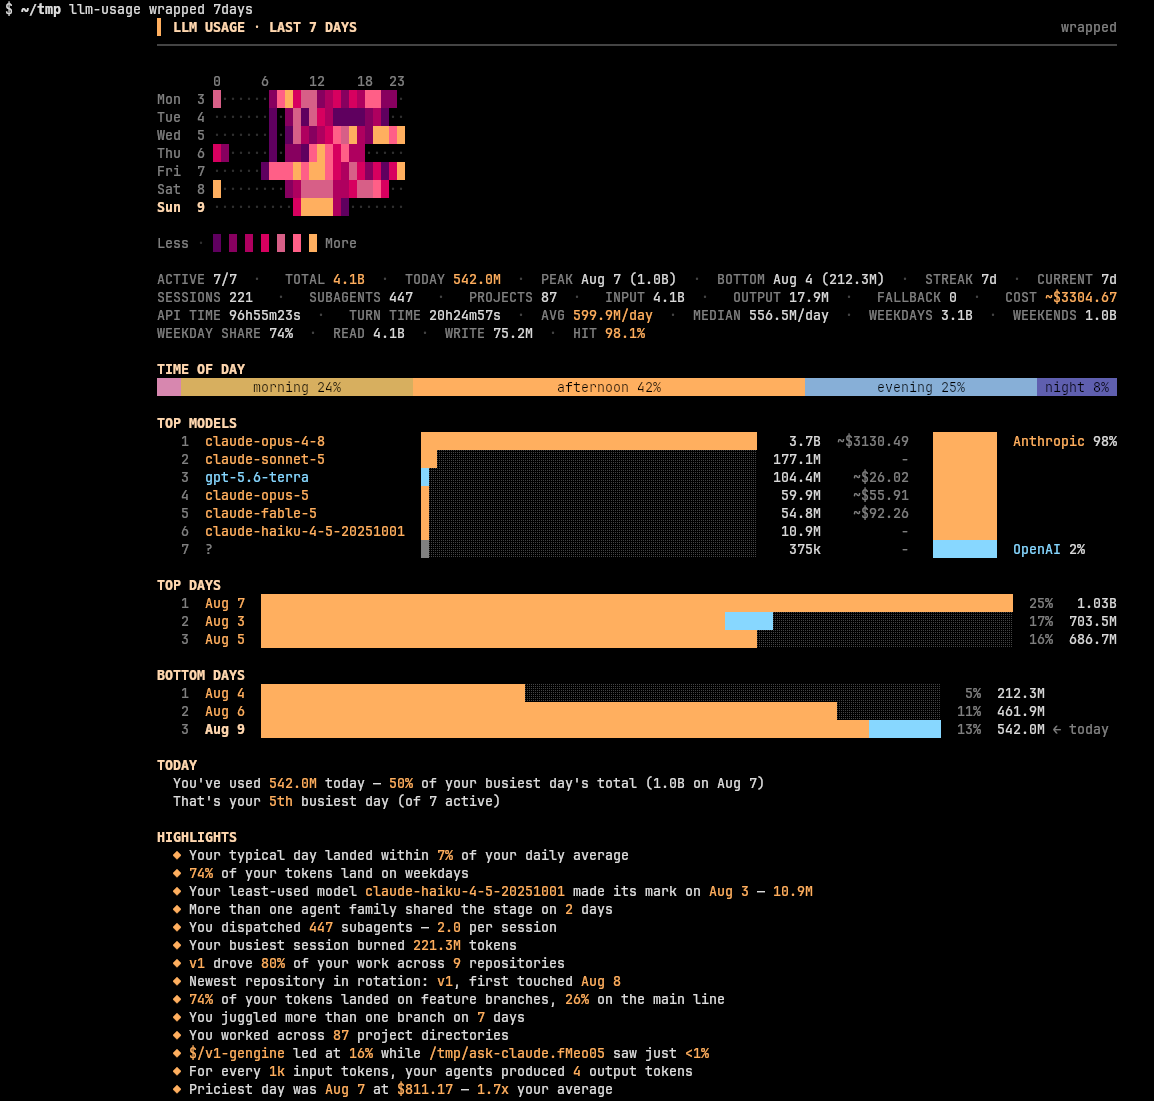Click the "HIGHLIGHTS" section heading
Image resolution: width=1154 pixels, height=1101 pixels.
197,837
